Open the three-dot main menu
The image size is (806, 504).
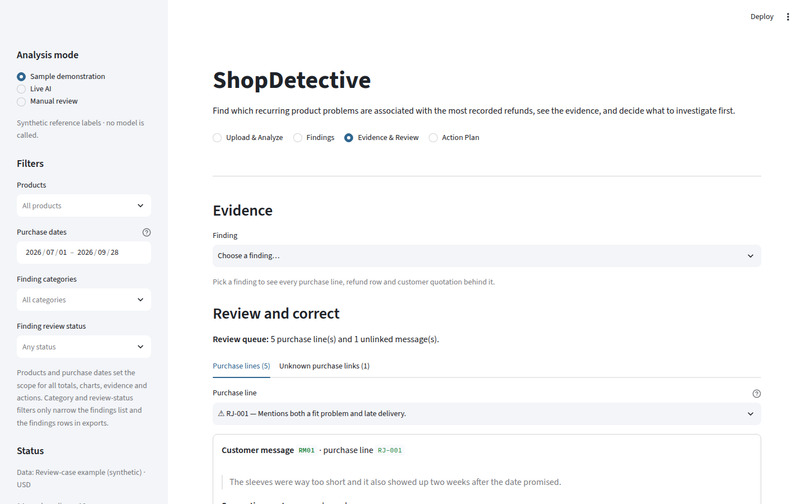tap(787, 17)
